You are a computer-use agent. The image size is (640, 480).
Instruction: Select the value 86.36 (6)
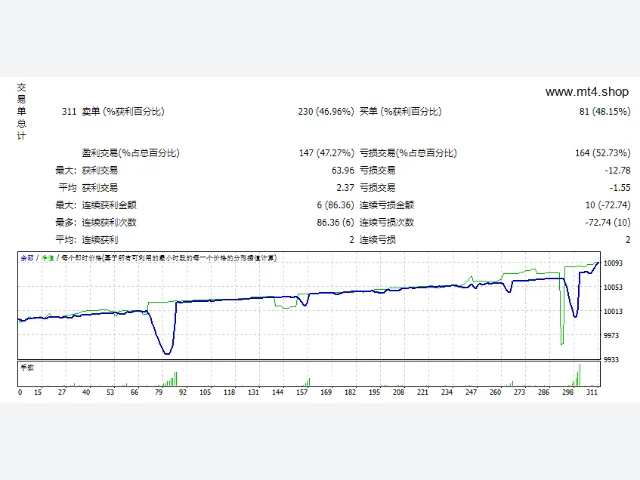336,222
